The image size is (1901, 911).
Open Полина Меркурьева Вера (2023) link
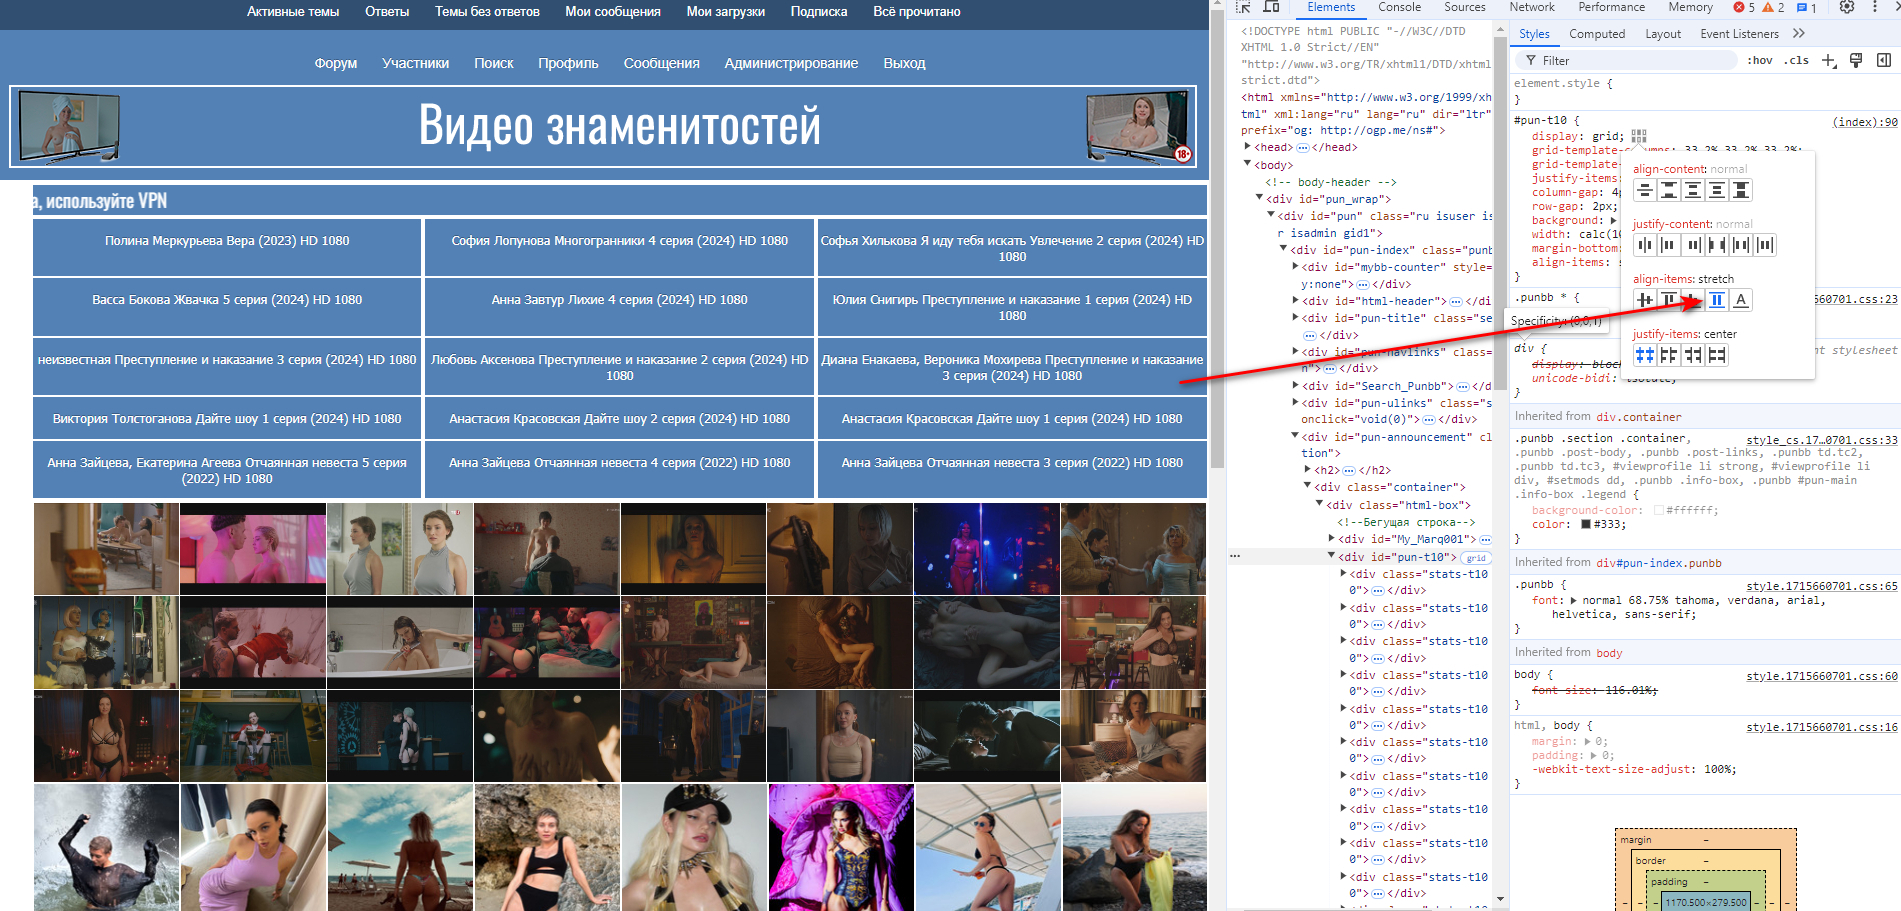(x=227, y=241)
